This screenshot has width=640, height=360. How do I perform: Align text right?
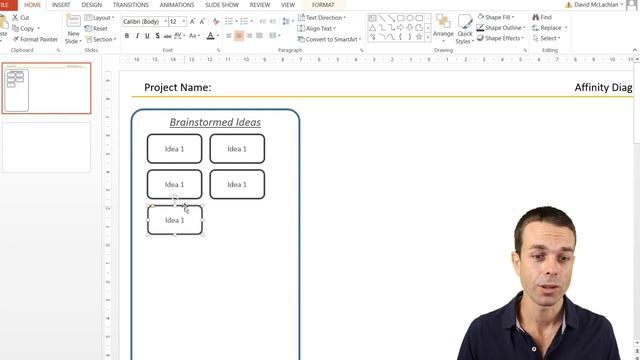(x=249, y=36)
